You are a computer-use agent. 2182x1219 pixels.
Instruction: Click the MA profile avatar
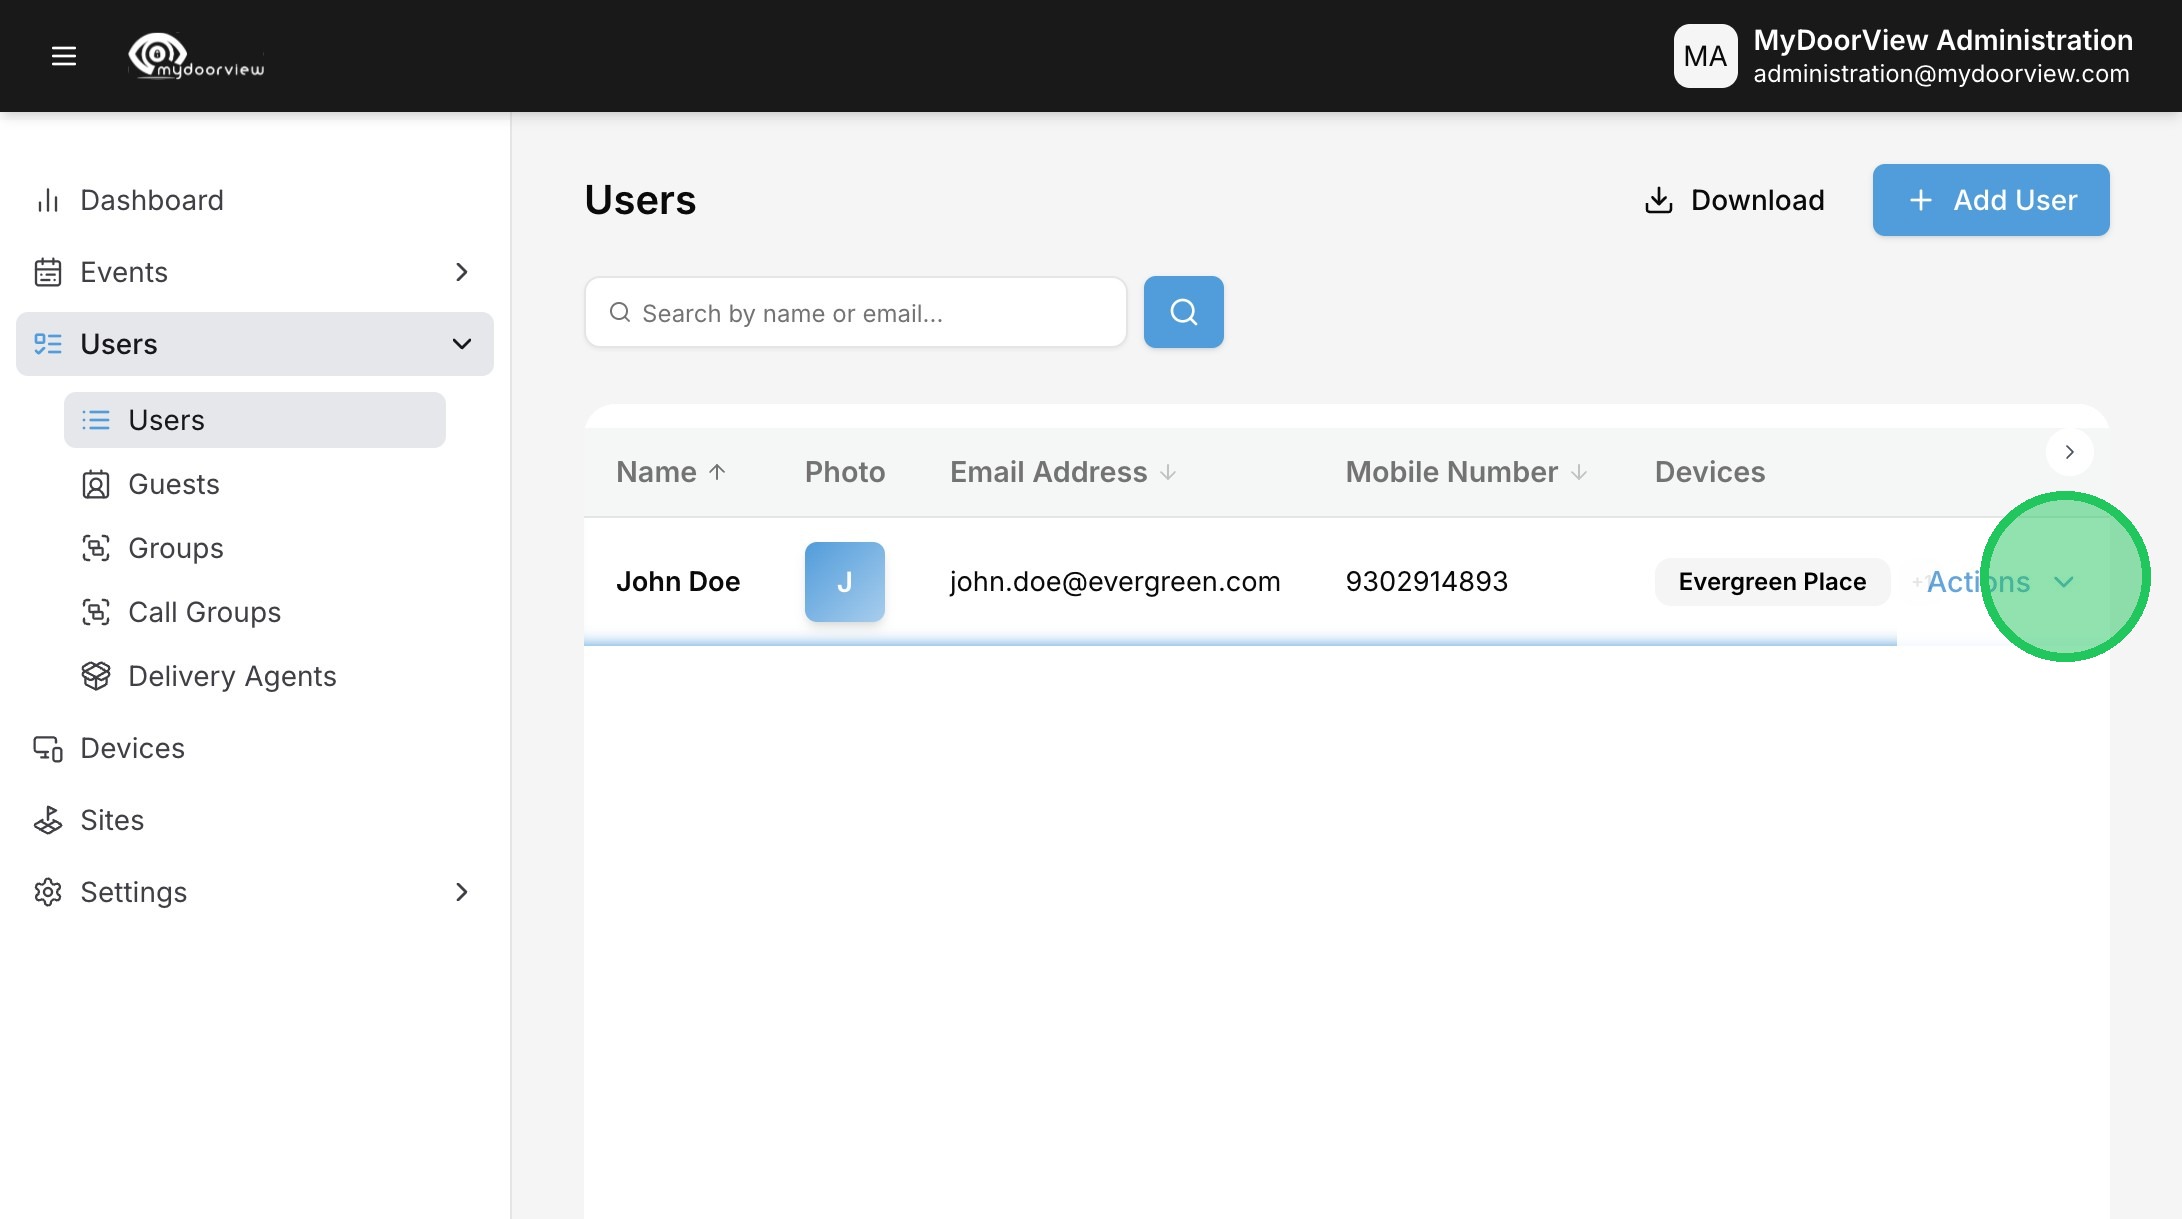pos(1705,56)
